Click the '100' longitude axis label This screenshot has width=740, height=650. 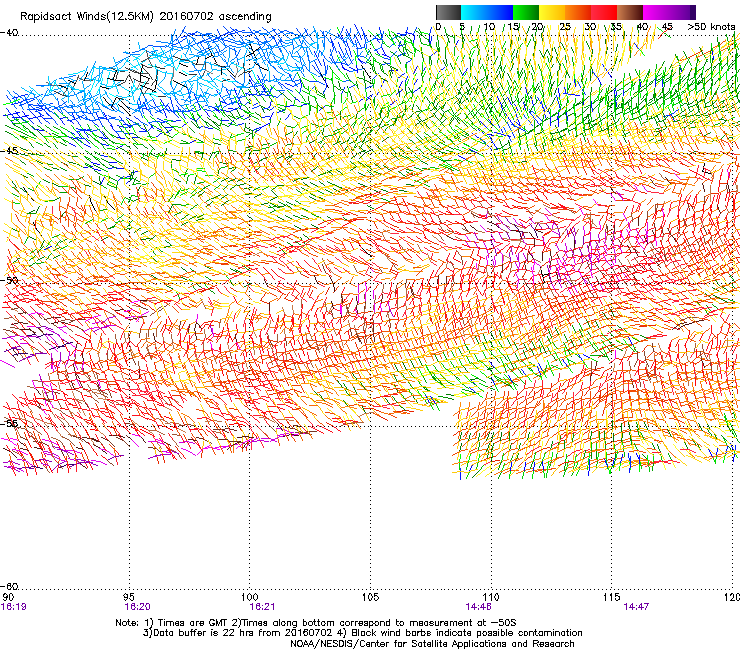click(249, 597)
